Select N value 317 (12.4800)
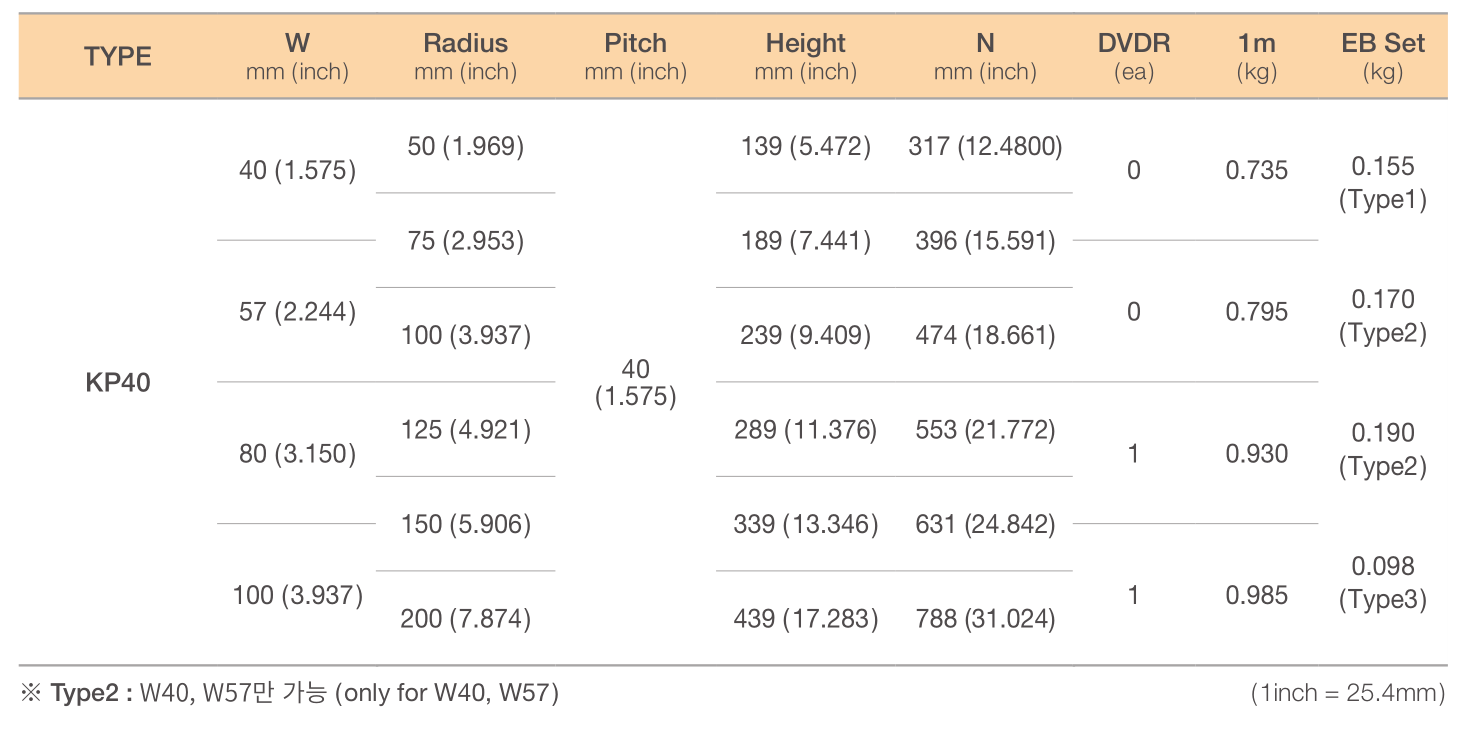Image resolution: width=1468 pixels, height=729 pixels. [x=986, y=146]
